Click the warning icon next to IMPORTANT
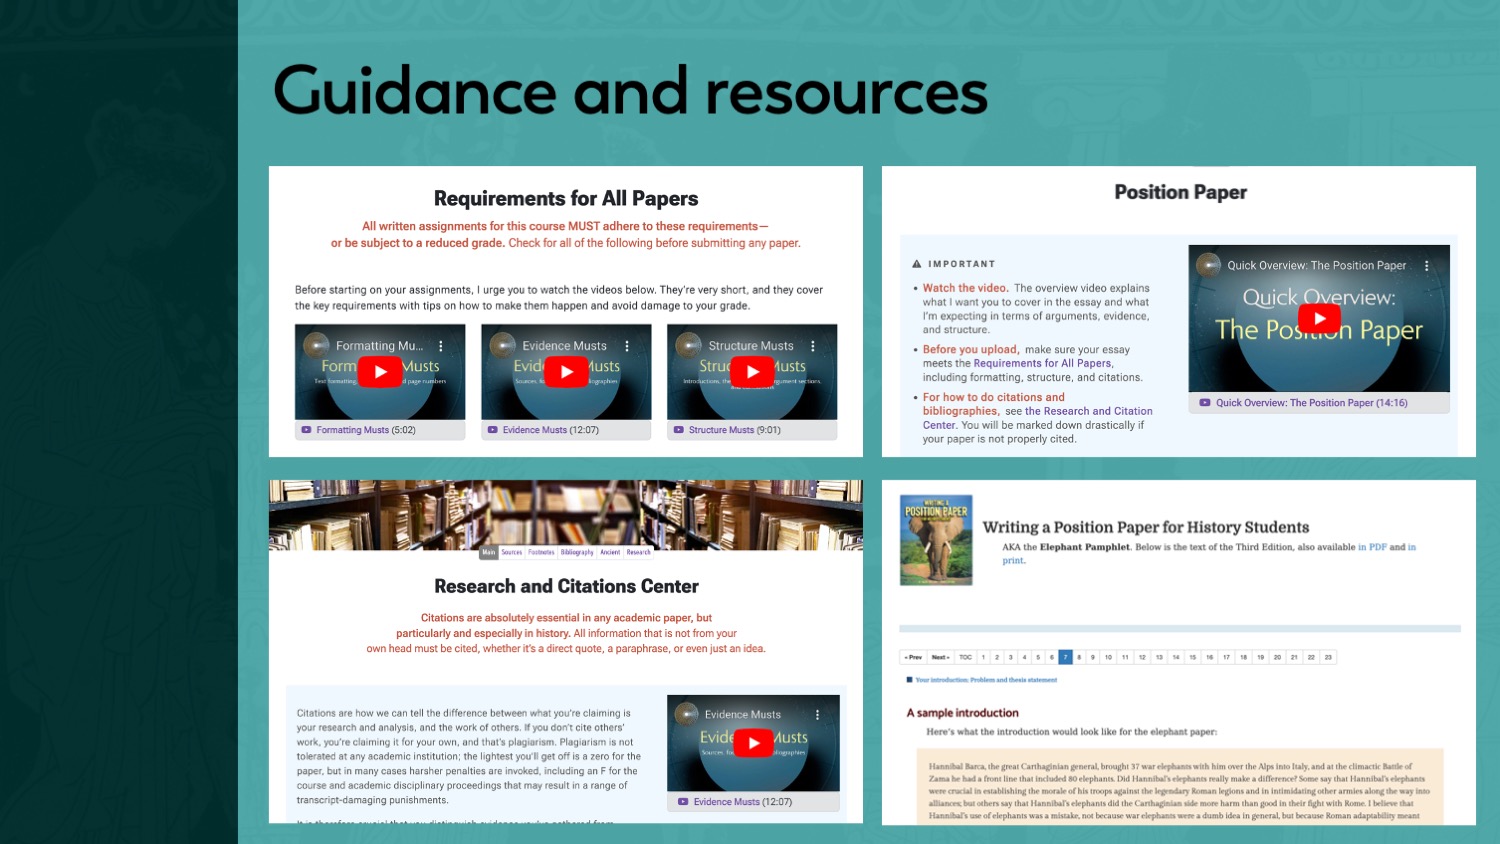The image size is (1500, 844). click(918, 263)
